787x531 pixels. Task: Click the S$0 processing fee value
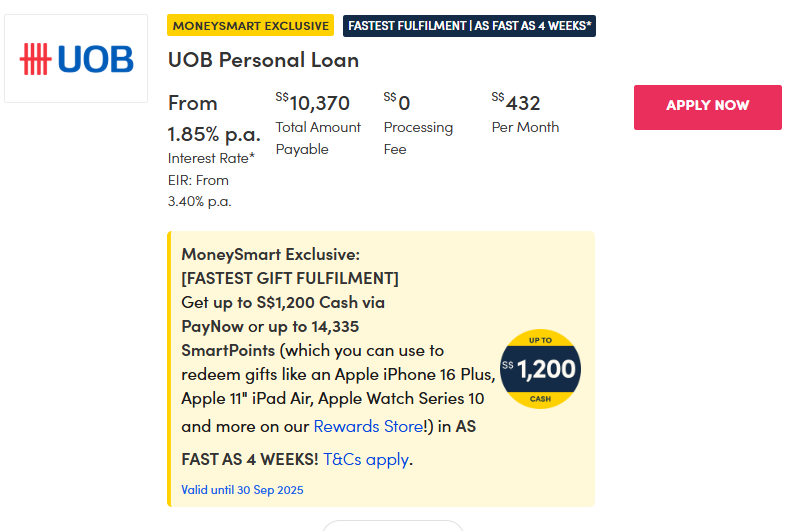pos(397,103)
